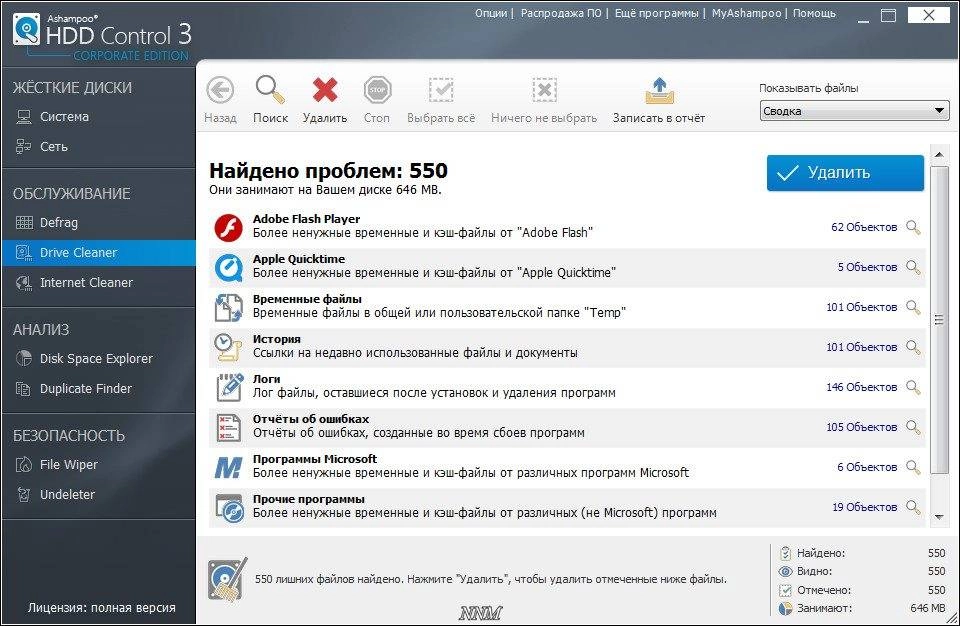Viewport: 960px width, 626px height.
Task: Click the vertical scrollbar thumb
Action: [939, 319]
